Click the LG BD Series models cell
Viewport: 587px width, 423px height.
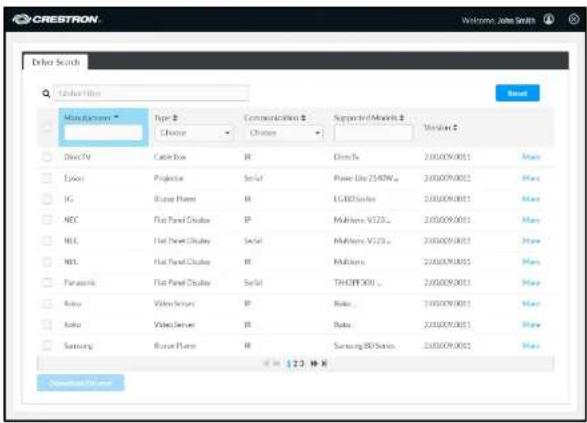(355, 199)
